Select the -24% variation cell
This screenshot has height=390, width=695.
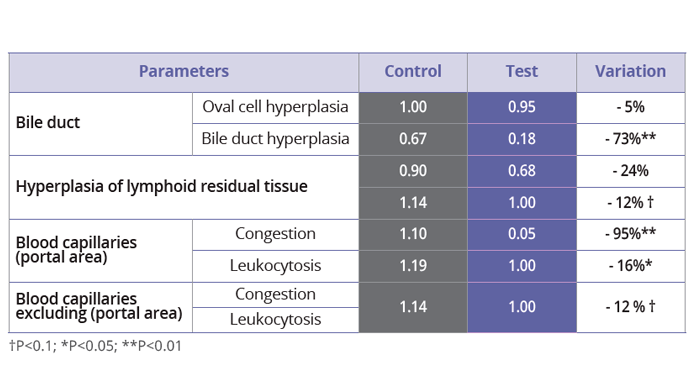click(x=630, y=171)
